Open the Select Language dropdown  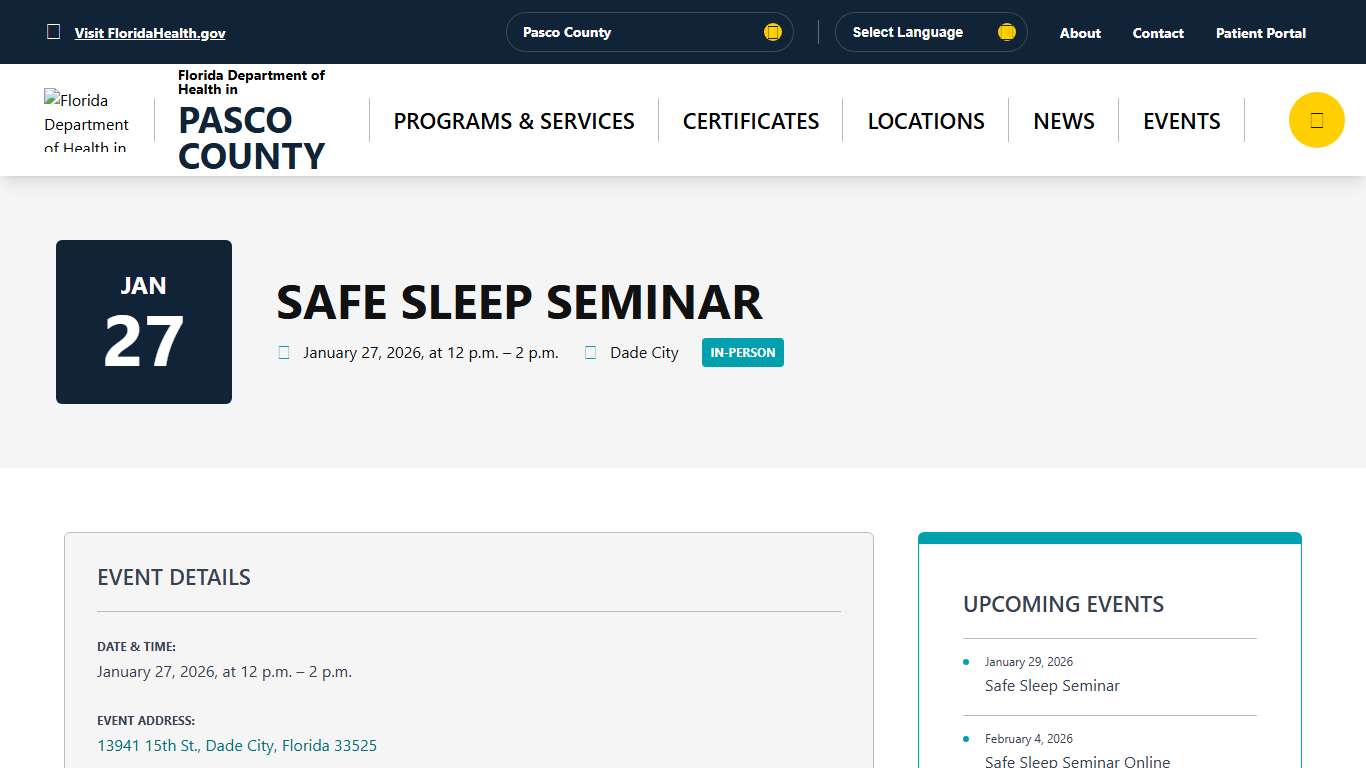(x=930, y=32)
